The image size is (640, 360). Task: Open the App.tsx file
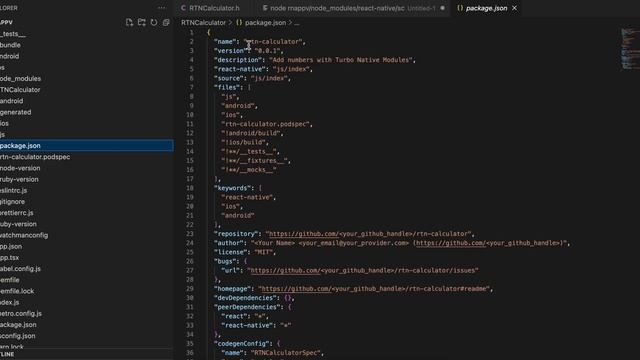87,258
